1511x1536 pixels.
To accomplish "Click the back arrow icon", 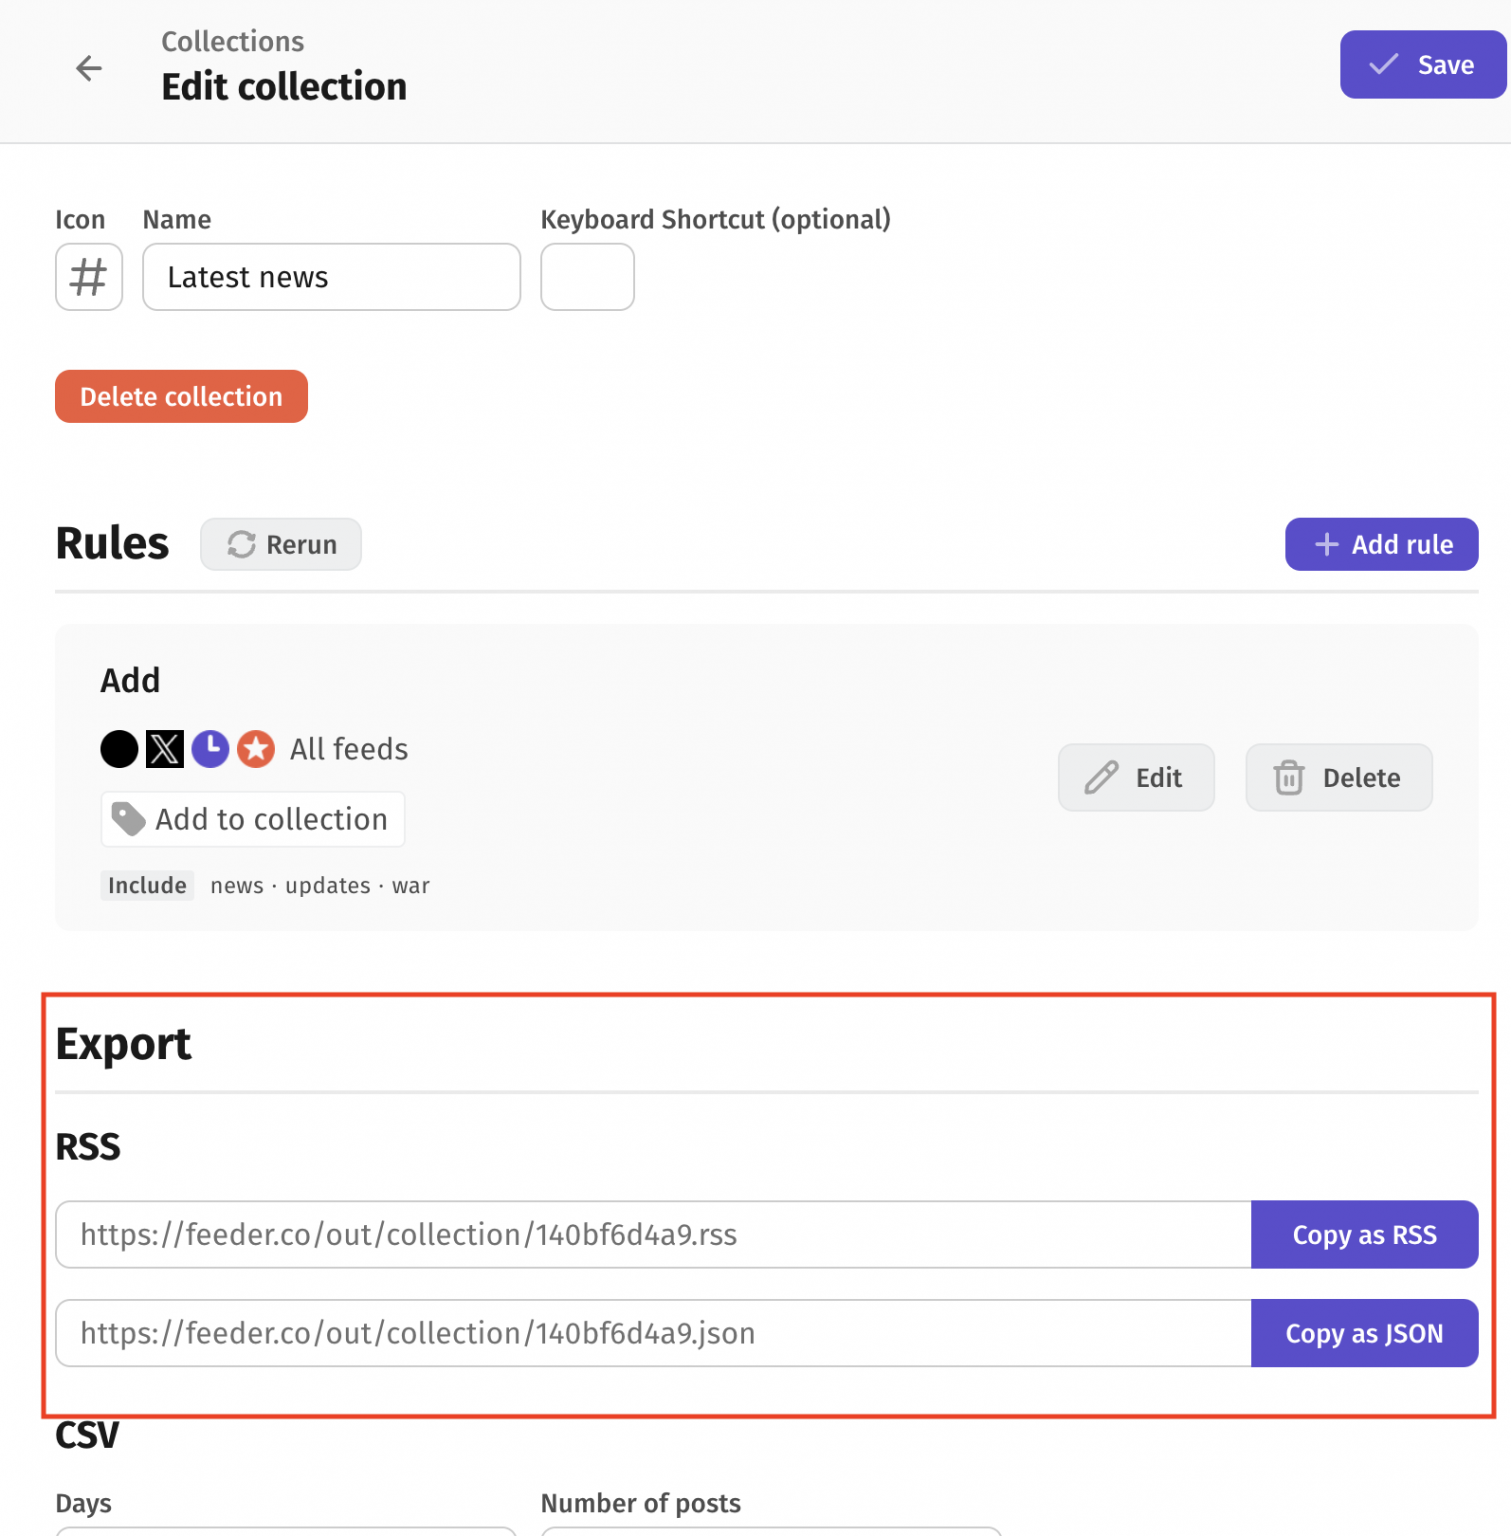I will (x=89, y=68).
